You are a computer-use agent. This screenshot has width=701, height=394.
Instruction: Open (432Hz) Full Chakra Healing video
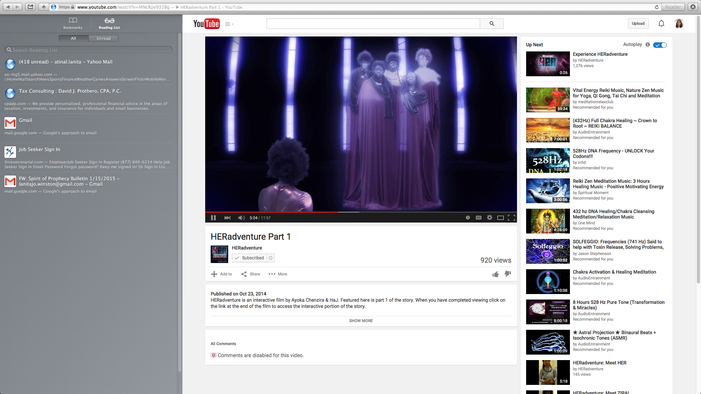tap(615, 123)
